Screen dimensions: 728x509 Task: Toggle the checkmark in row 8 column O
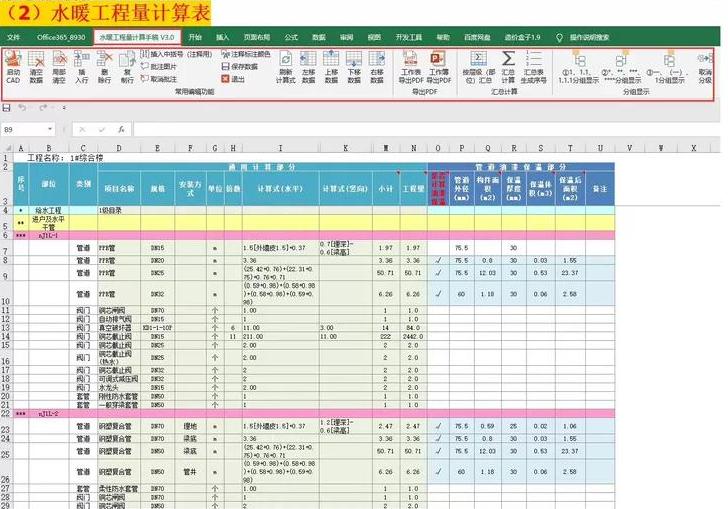439,260
